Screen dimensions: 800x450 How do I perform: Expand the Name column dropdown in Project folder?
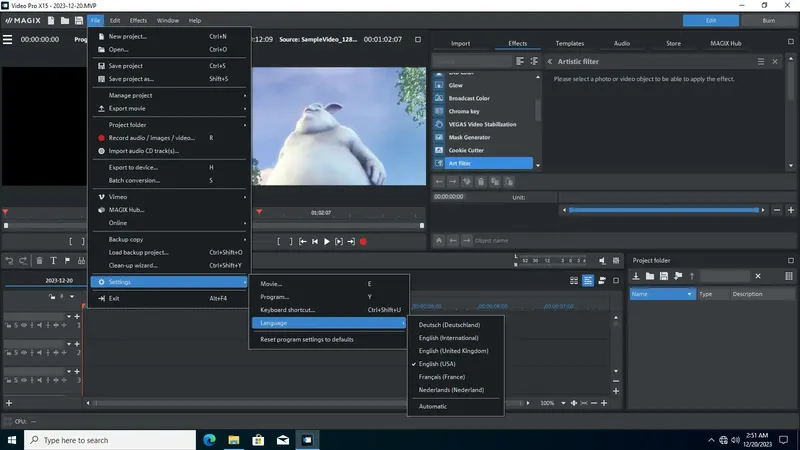tap(688, 295)
